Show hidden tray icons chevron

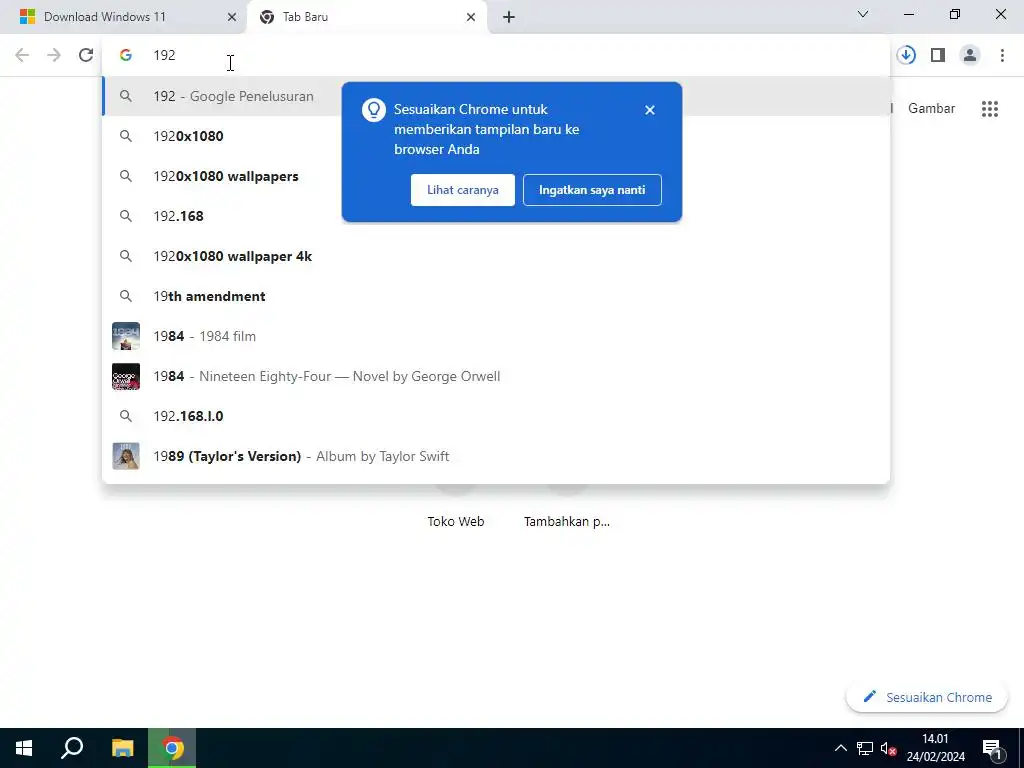(840, 748)
